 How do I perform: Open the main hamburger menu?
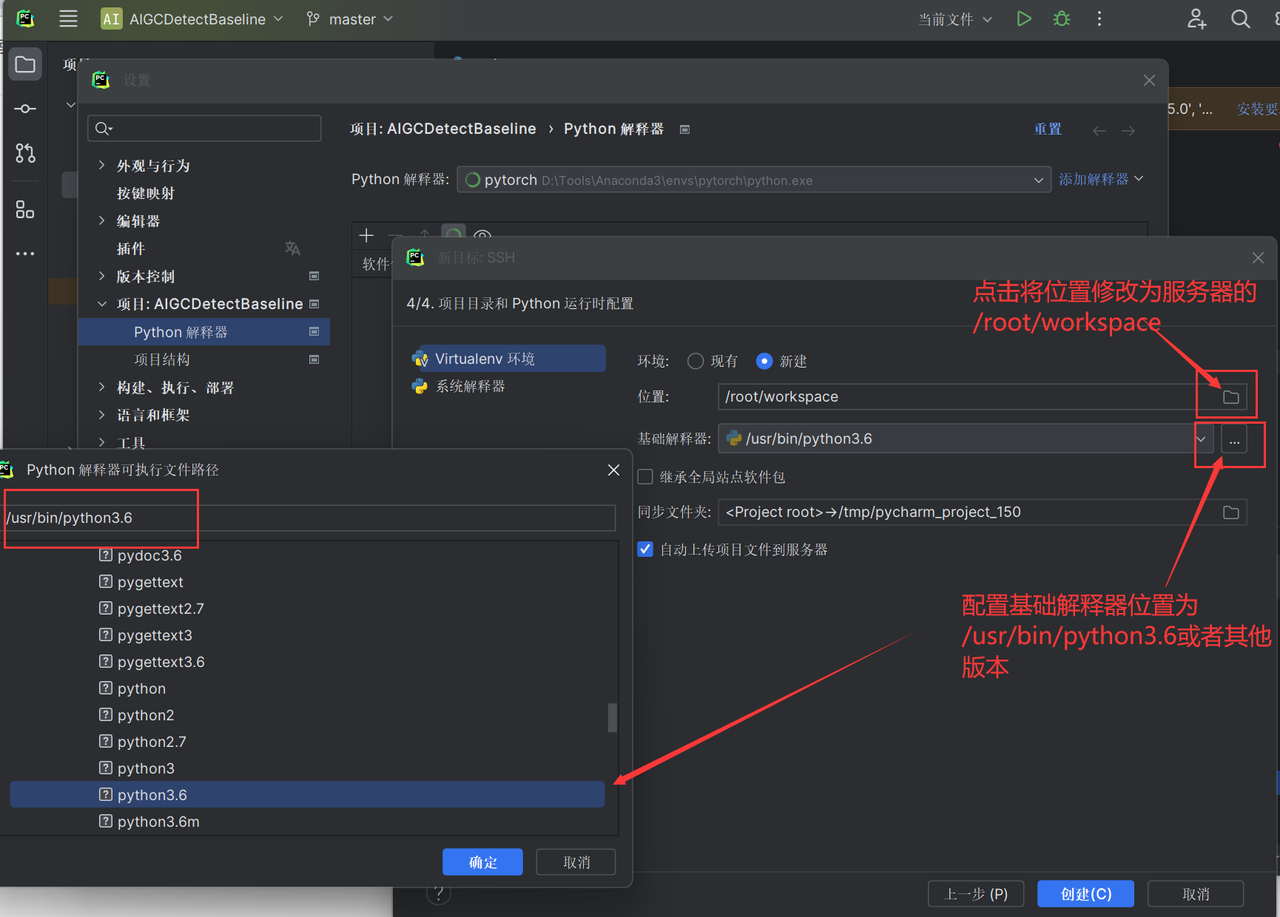click(68, 19)
